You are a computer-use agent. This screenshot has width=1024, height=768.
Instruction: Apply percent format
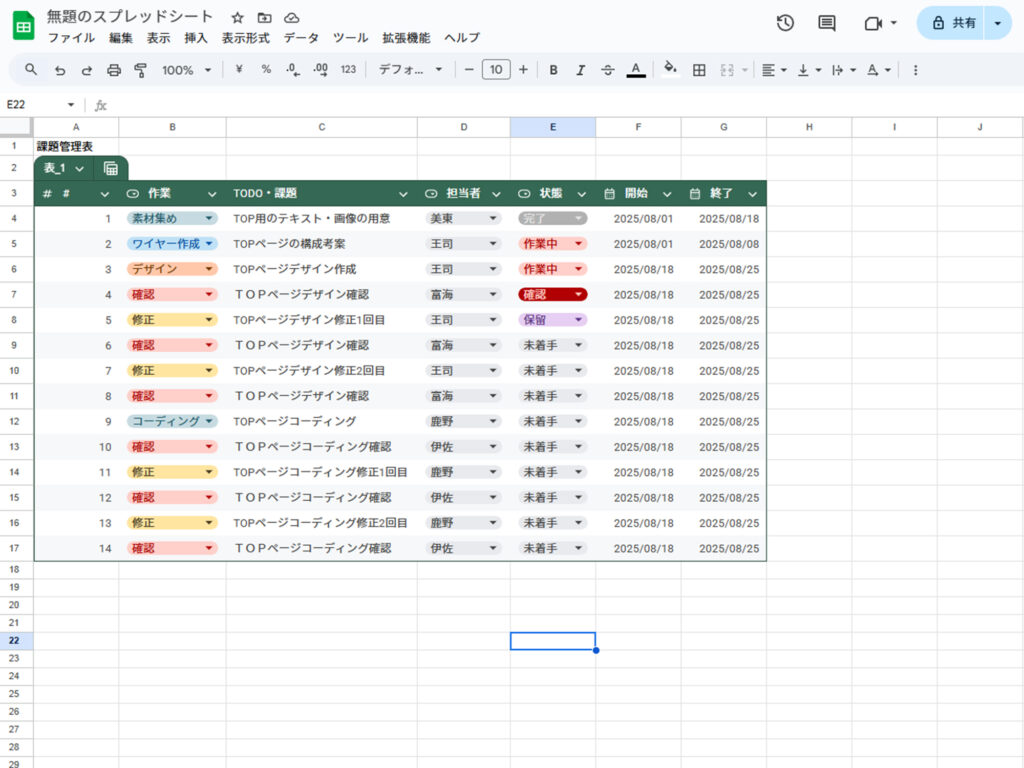(266, 69)
